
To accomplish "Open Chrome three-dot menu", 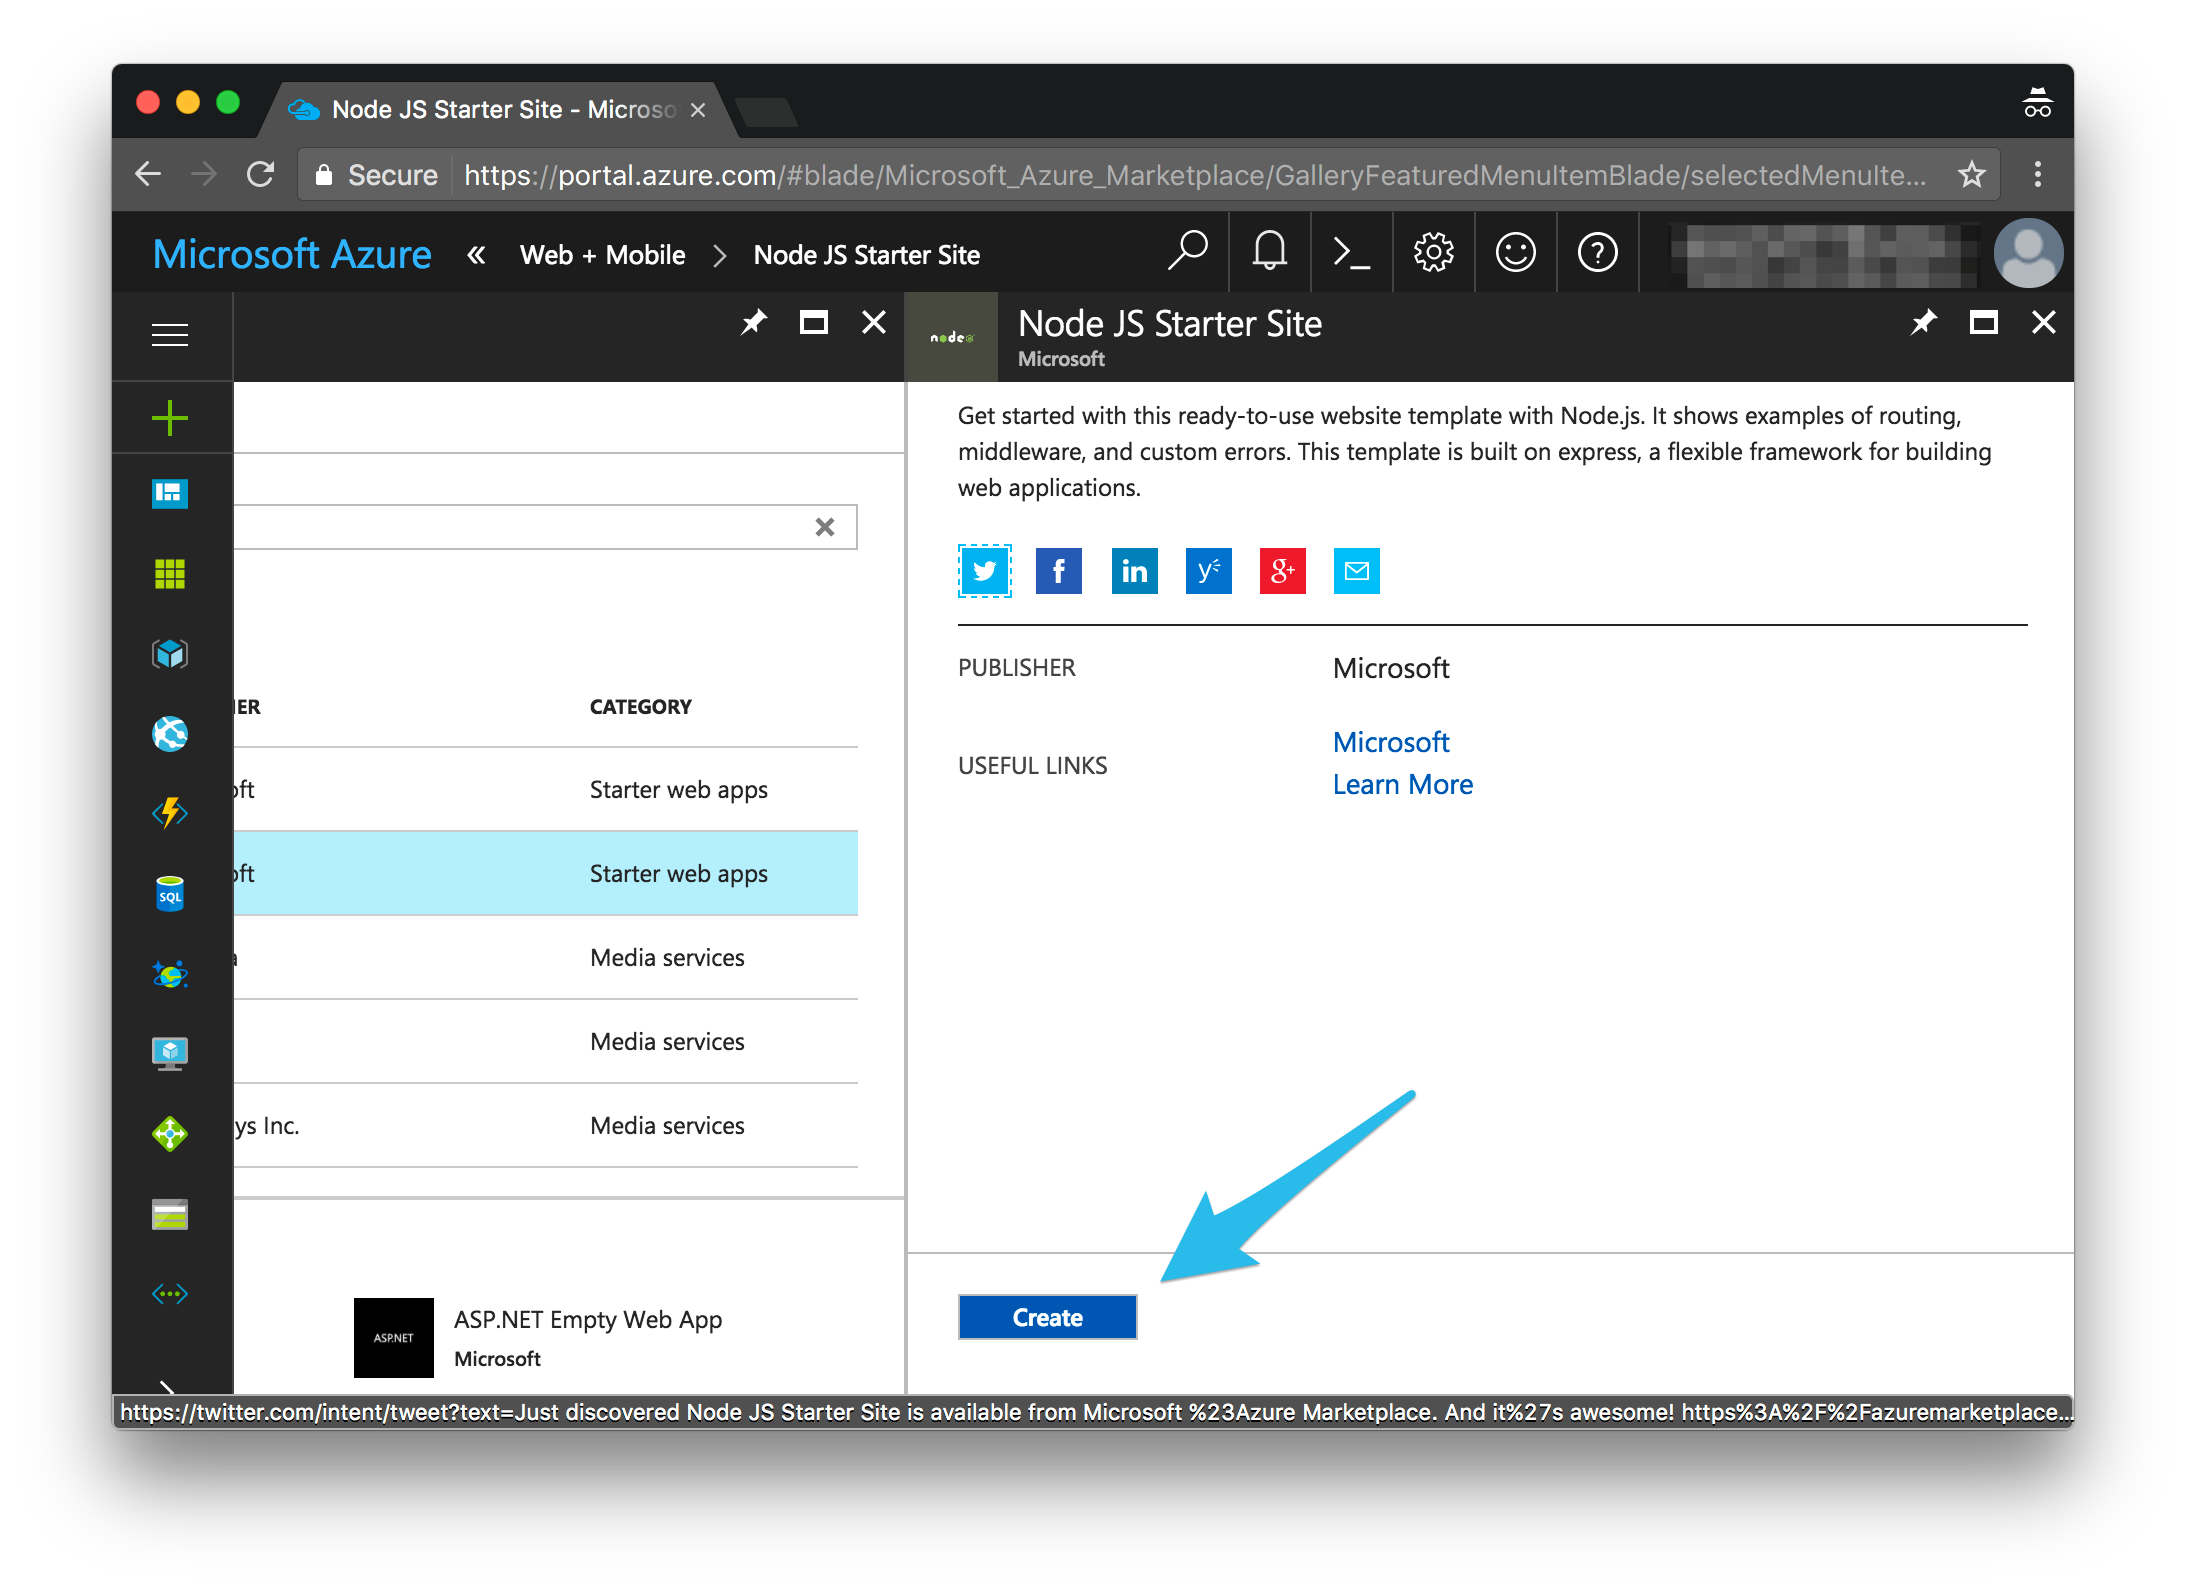I will tap(2037, 175).
